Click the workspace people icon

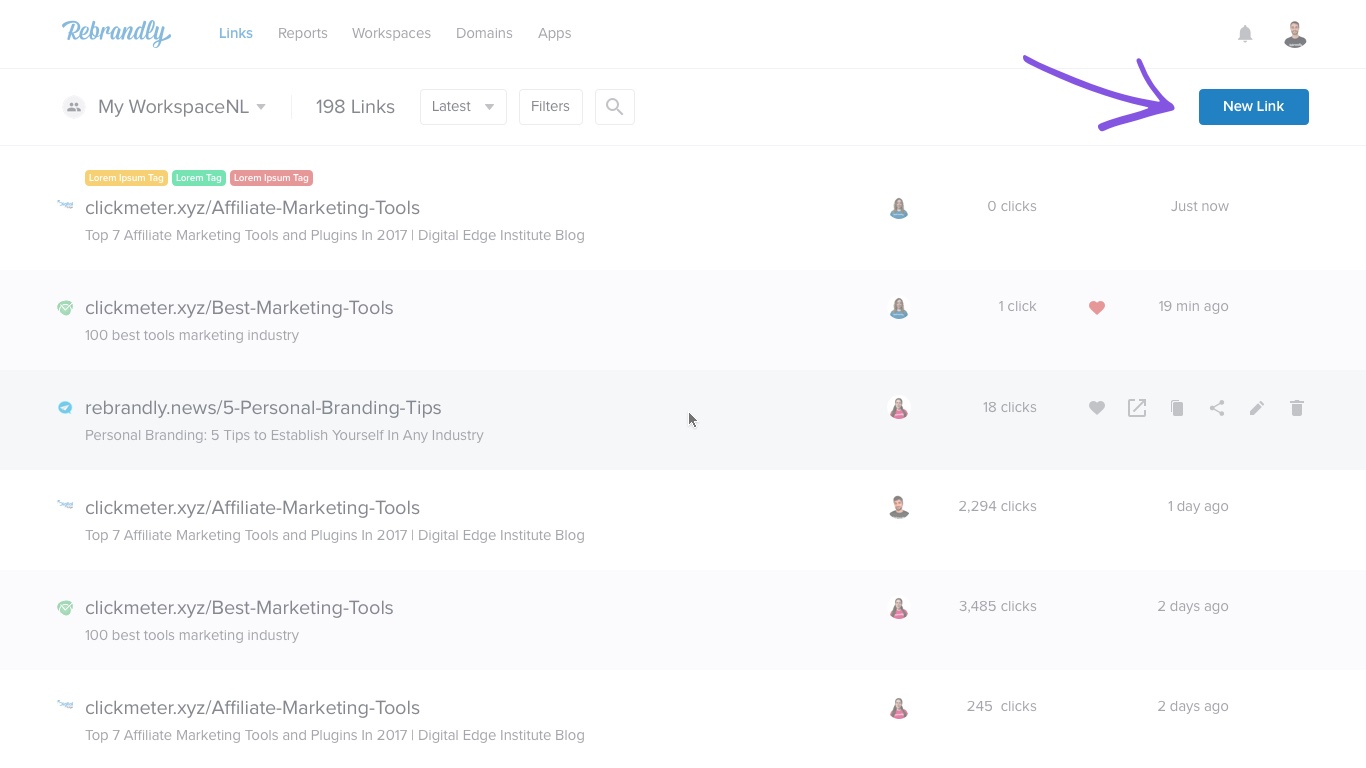tap(74, 107)
